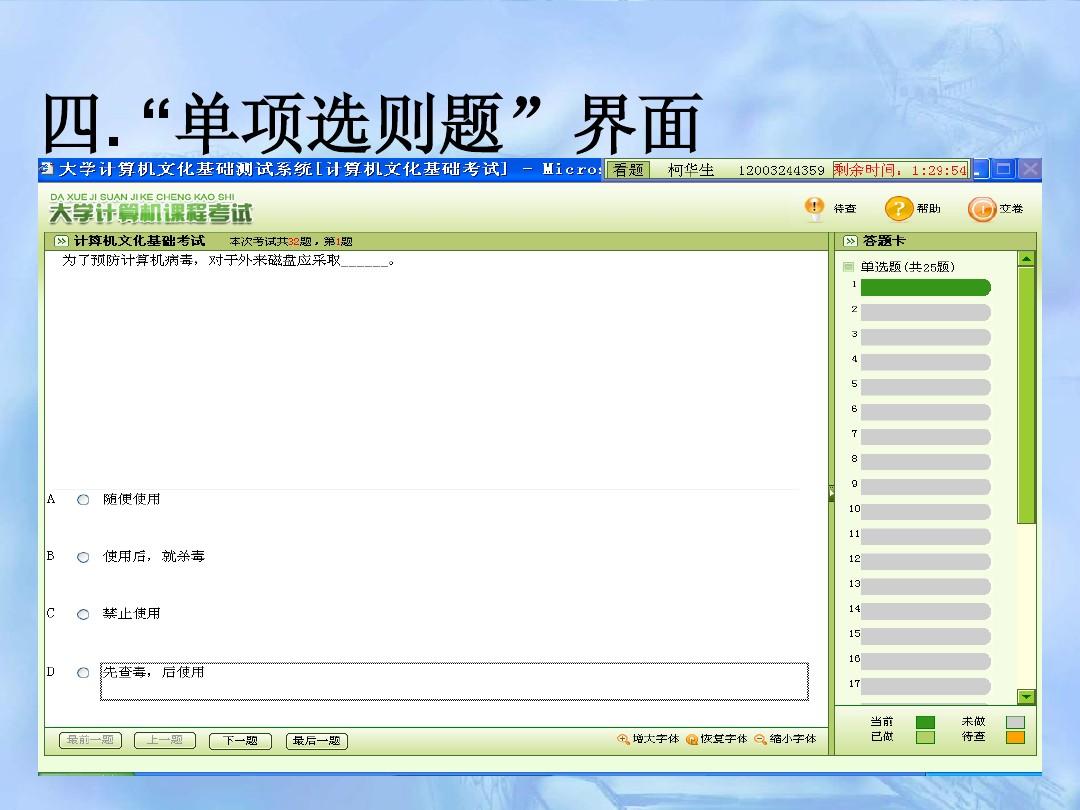Click the 缩小字体 shrink font icon

click(760, 739)
